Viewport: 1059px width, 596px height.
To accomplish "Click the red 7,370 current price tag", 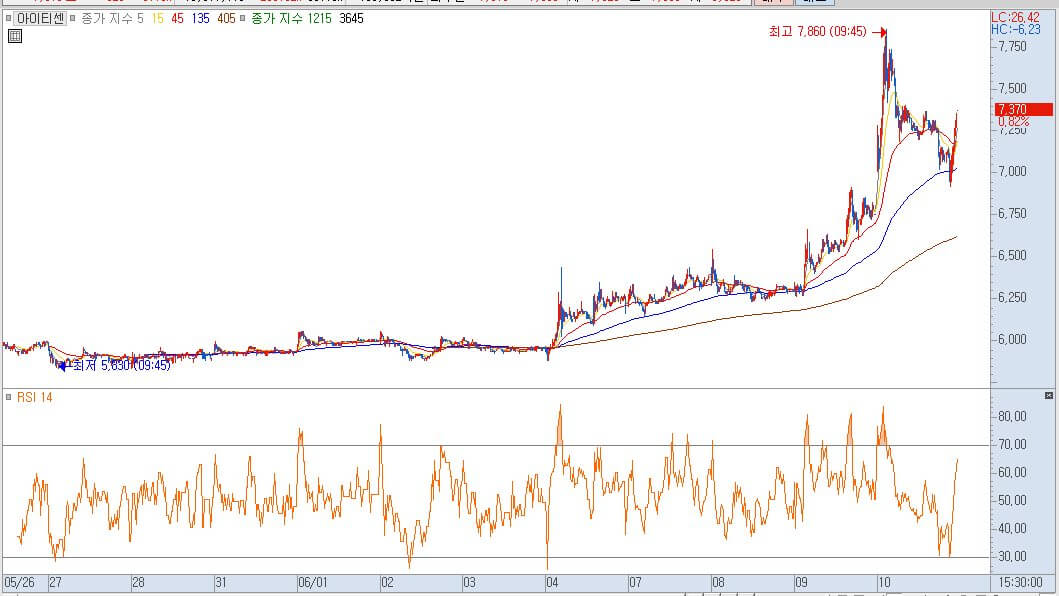I will pos(1024,109).
